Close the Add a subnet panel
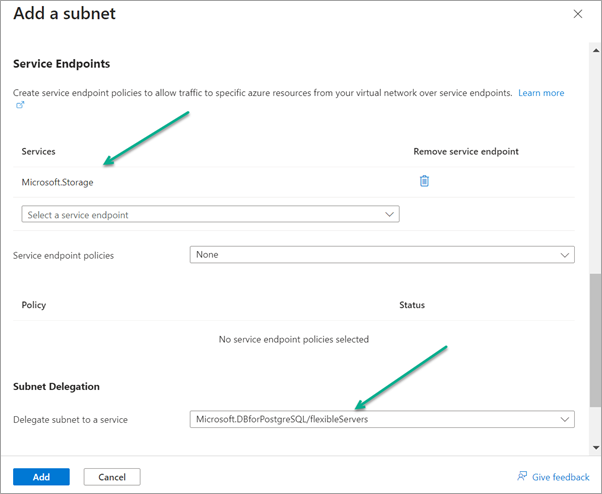 577,14
